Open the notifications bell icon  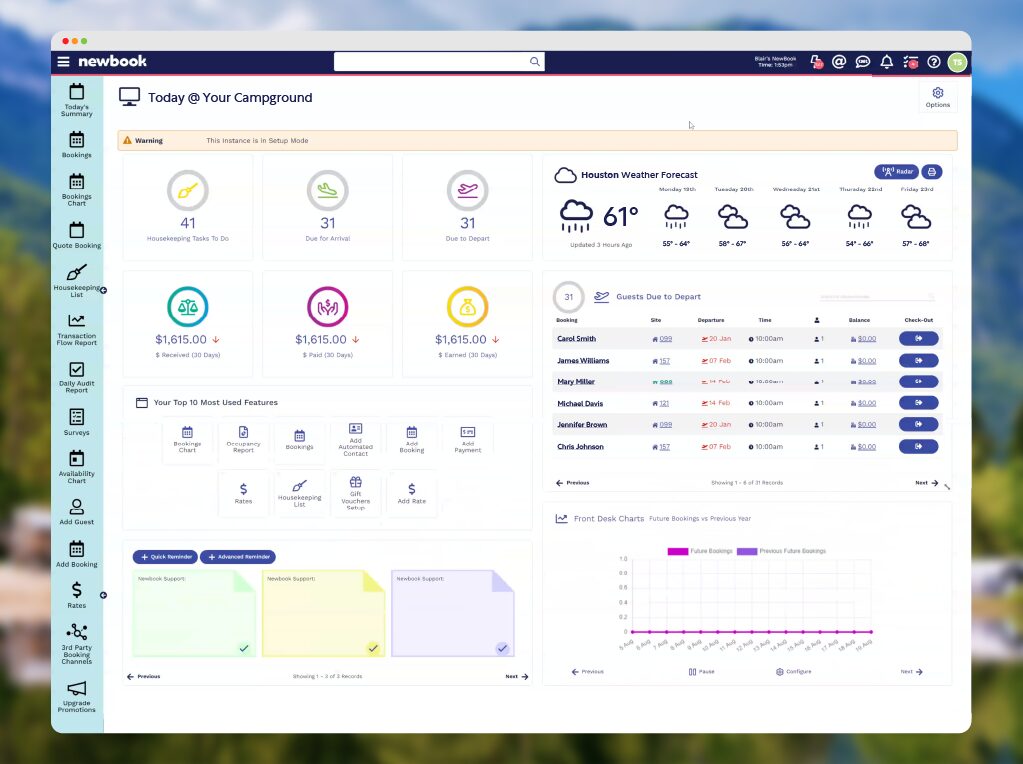(x=886, y=62)
